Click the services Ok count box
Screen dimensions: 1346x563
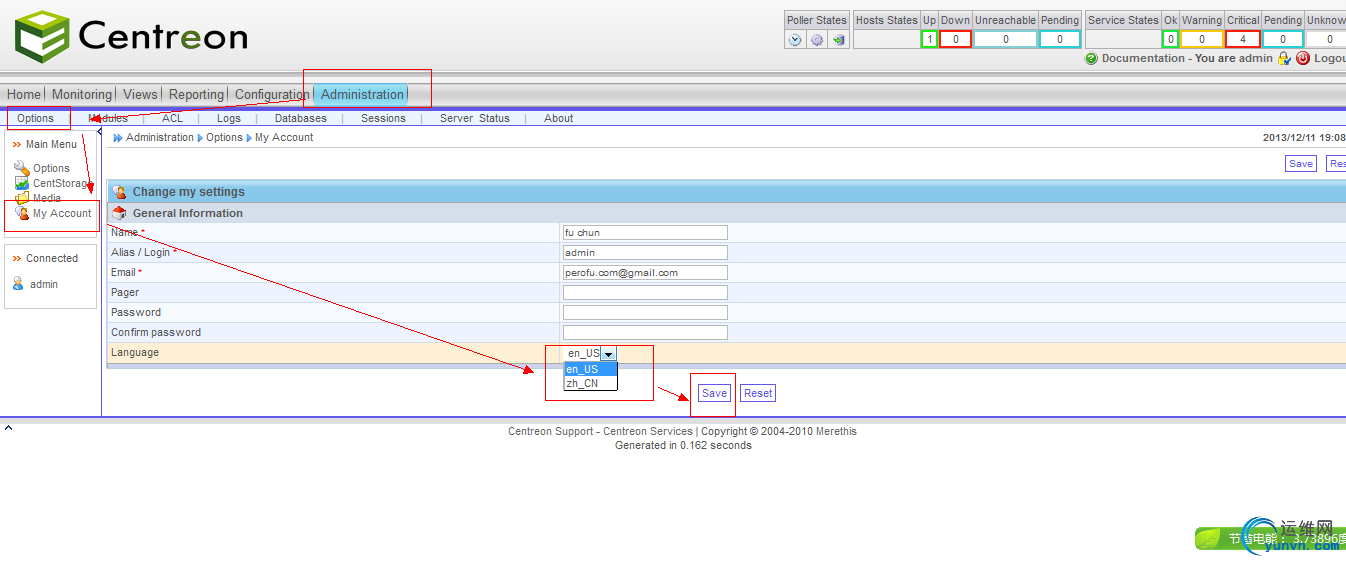point(1169,39)
